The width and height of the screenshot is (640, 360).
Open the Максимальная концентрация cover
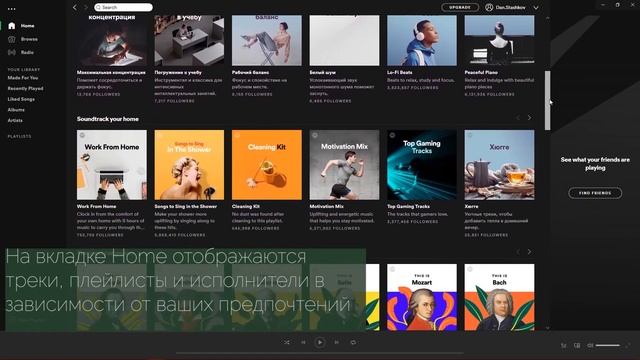tap(112, 40)
